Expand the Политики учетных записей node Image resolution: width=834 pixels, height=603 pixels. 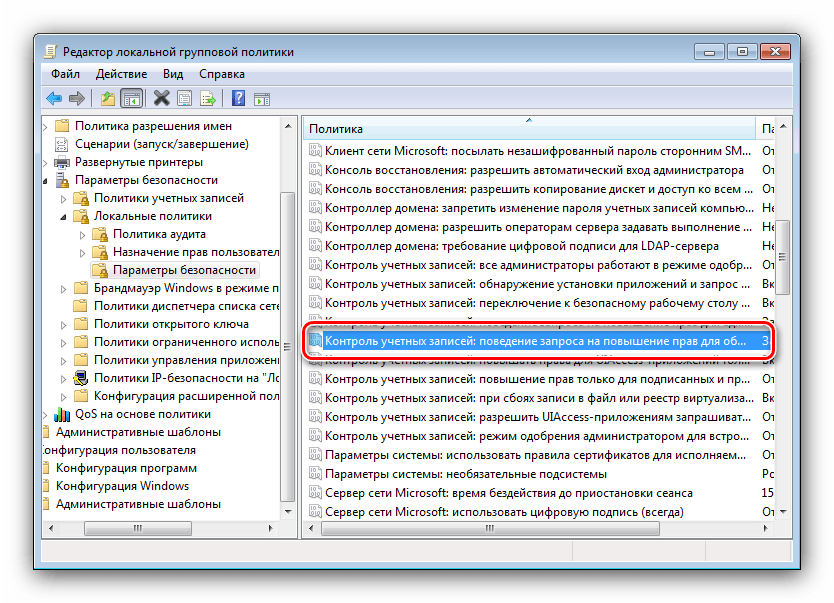(x=65, y=198)
